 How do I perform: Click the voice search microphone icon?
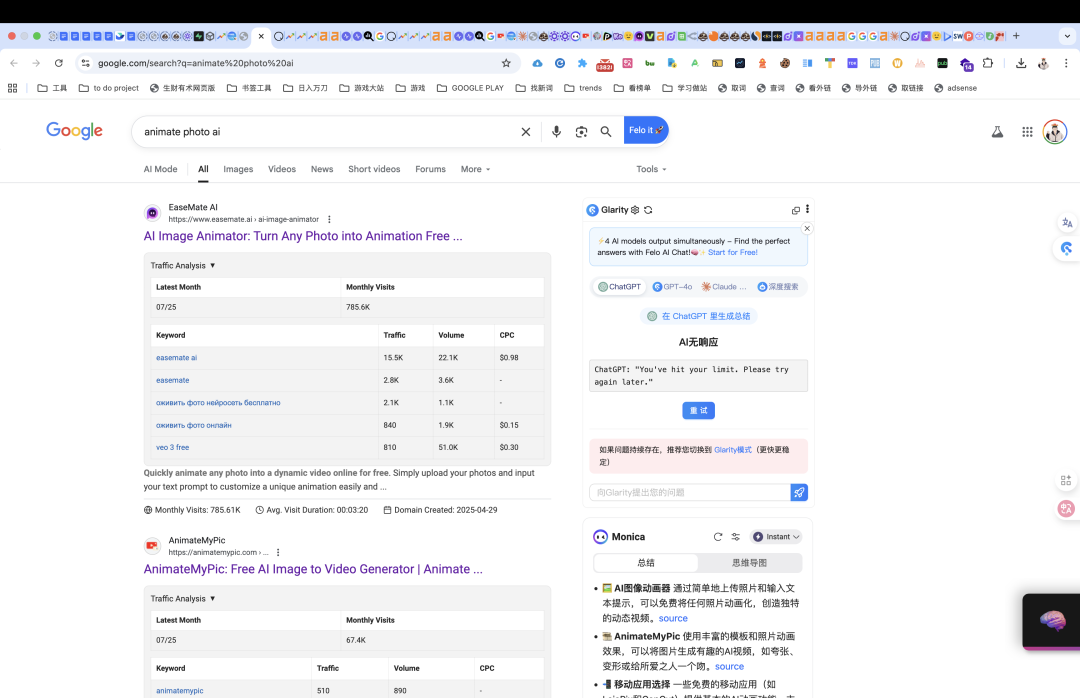click(x=556, y=132)
